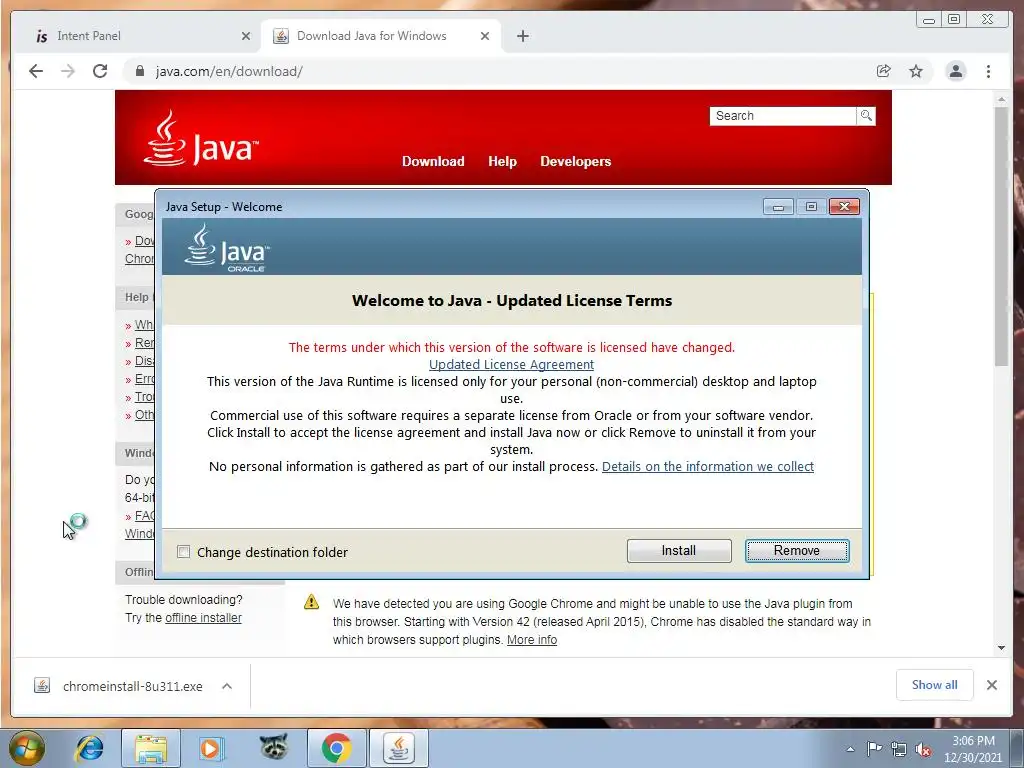Click the network tray icon

899,749
